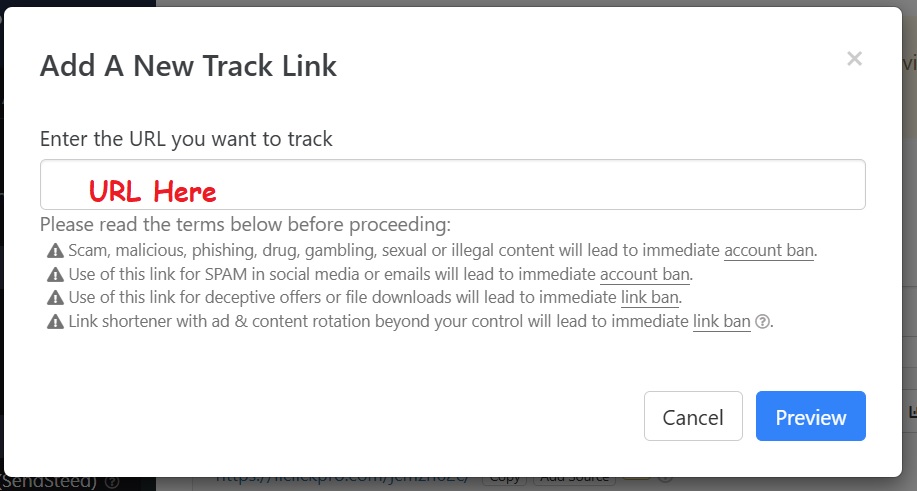
Task: Click the Copy button behind the dialog
Action: 505,479
